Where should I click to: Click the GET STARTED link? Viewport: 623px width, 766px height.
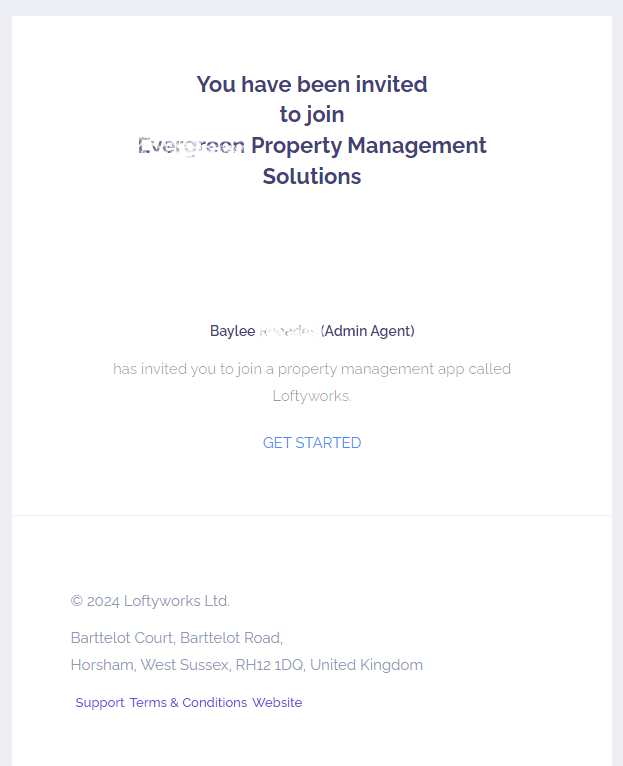tap(312, 443)
